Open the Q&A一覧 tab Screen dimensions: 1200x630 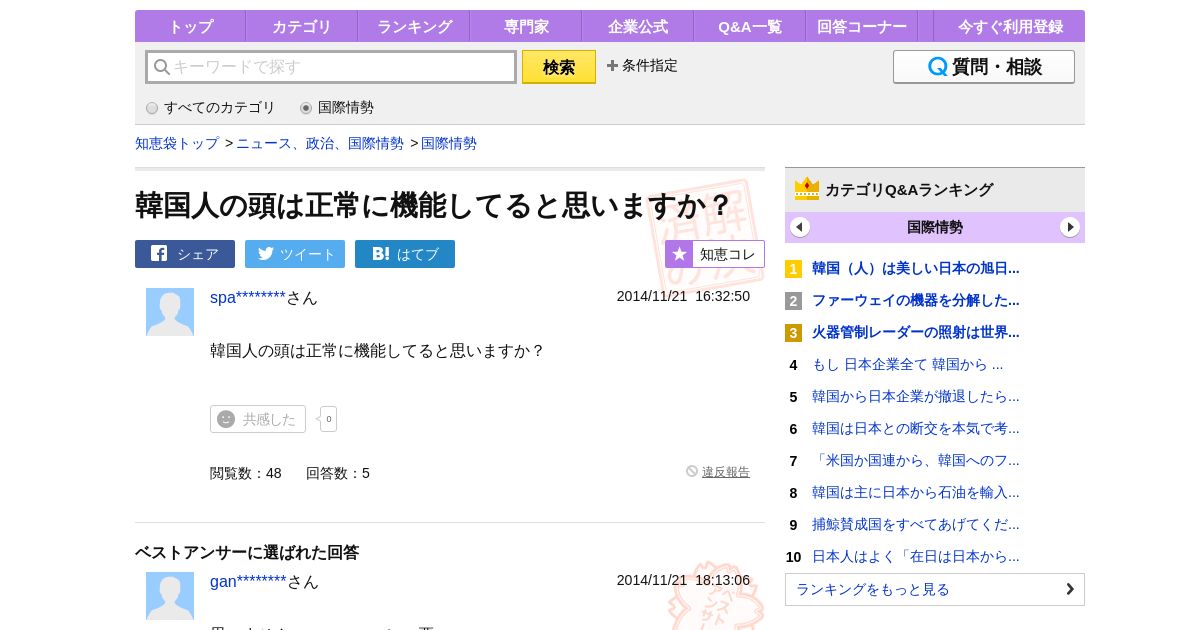click(x=750, y=26)
